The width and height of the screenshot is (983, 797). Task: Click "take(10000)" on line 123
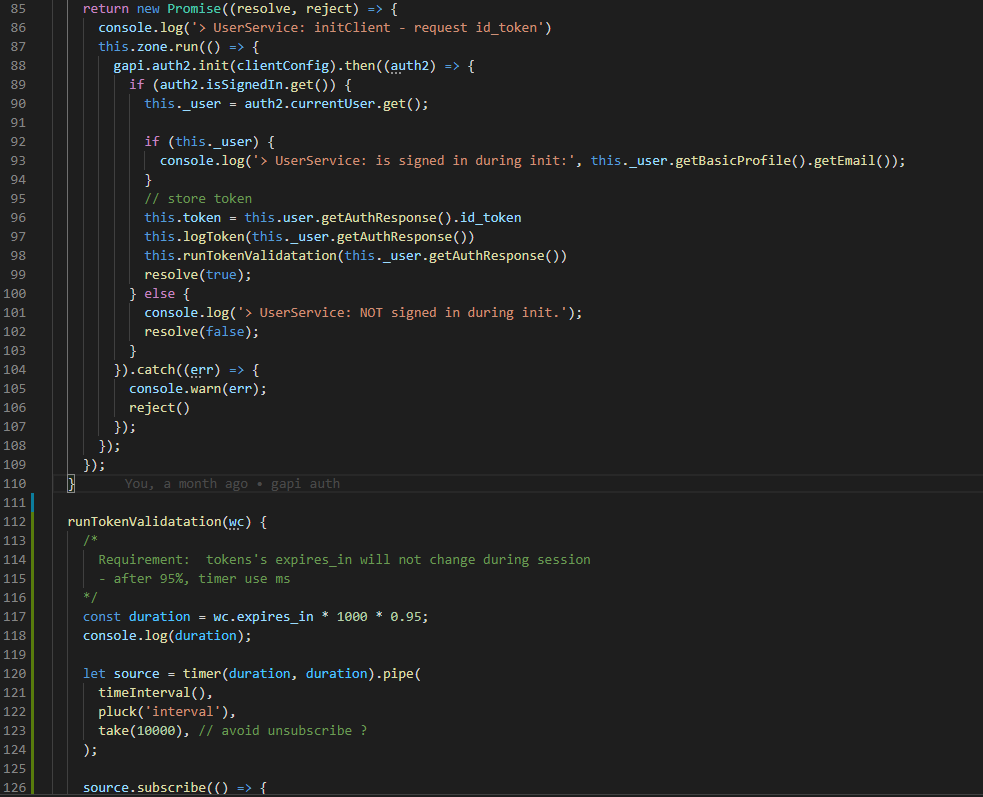click(x=140, y=731)
